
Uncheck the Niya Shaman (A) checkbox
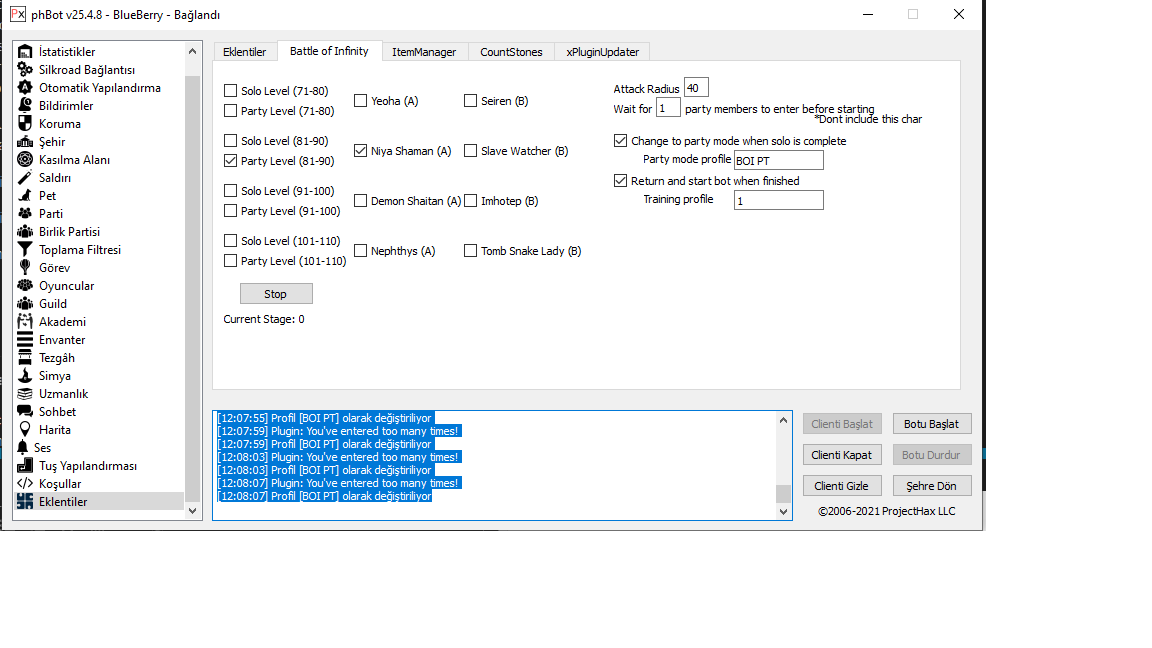[361, 151]
